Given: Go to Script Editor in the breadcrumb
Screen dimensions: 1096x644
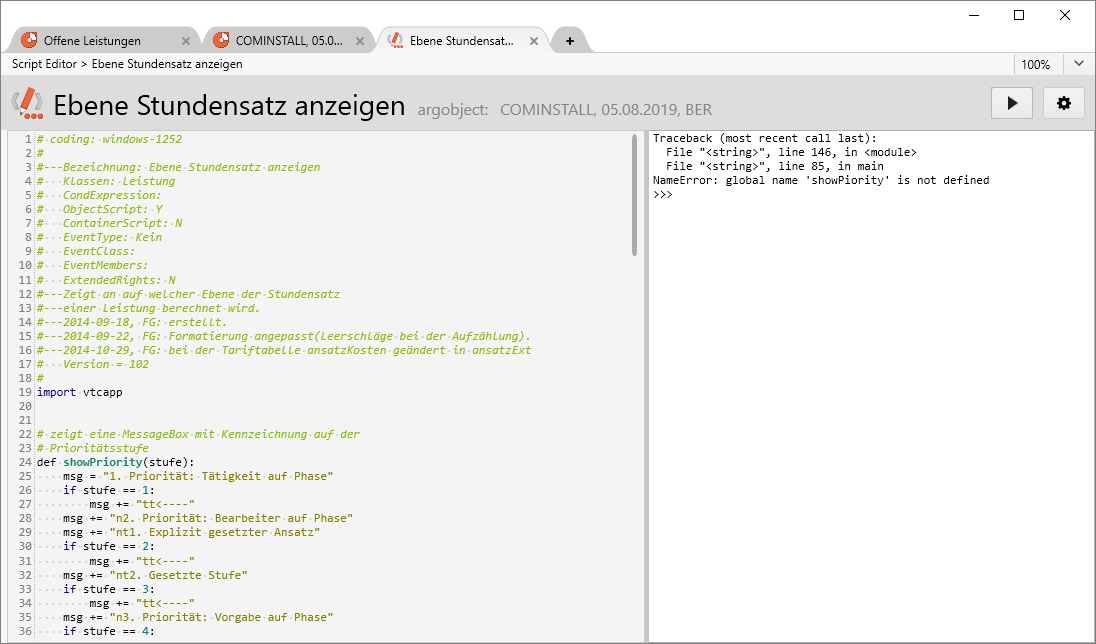Looking at the screenshot, I should click(47, 64).
